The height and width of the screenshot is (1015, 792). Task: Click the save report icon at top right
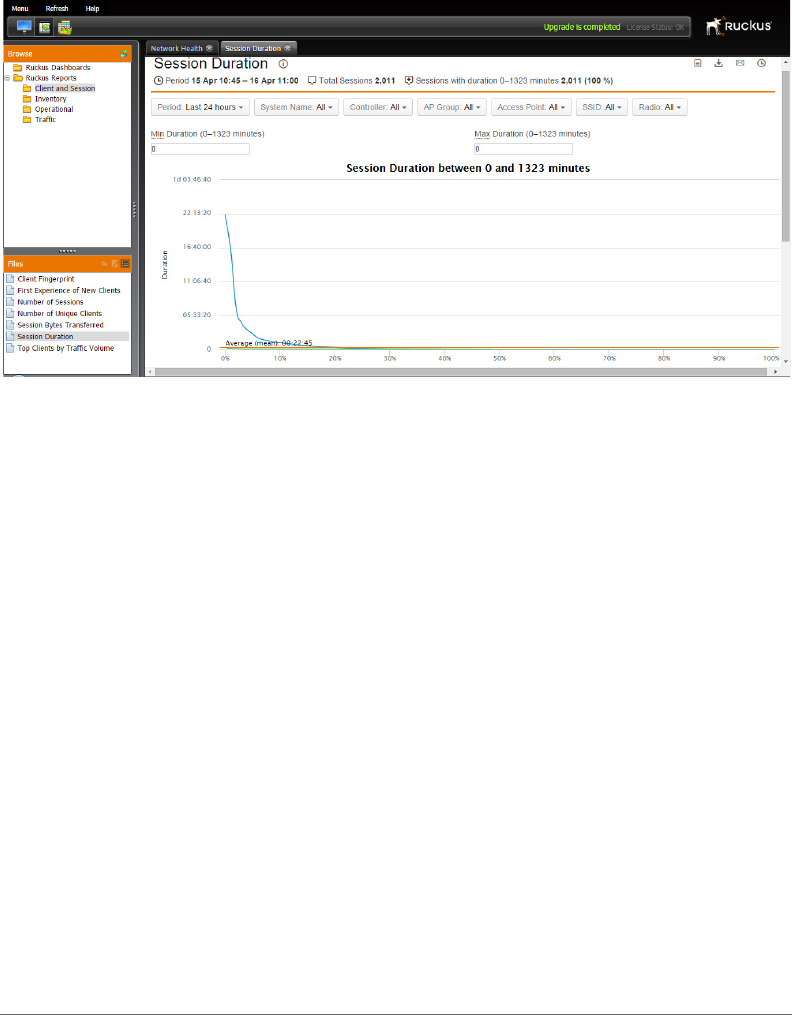tap(698, 63)
